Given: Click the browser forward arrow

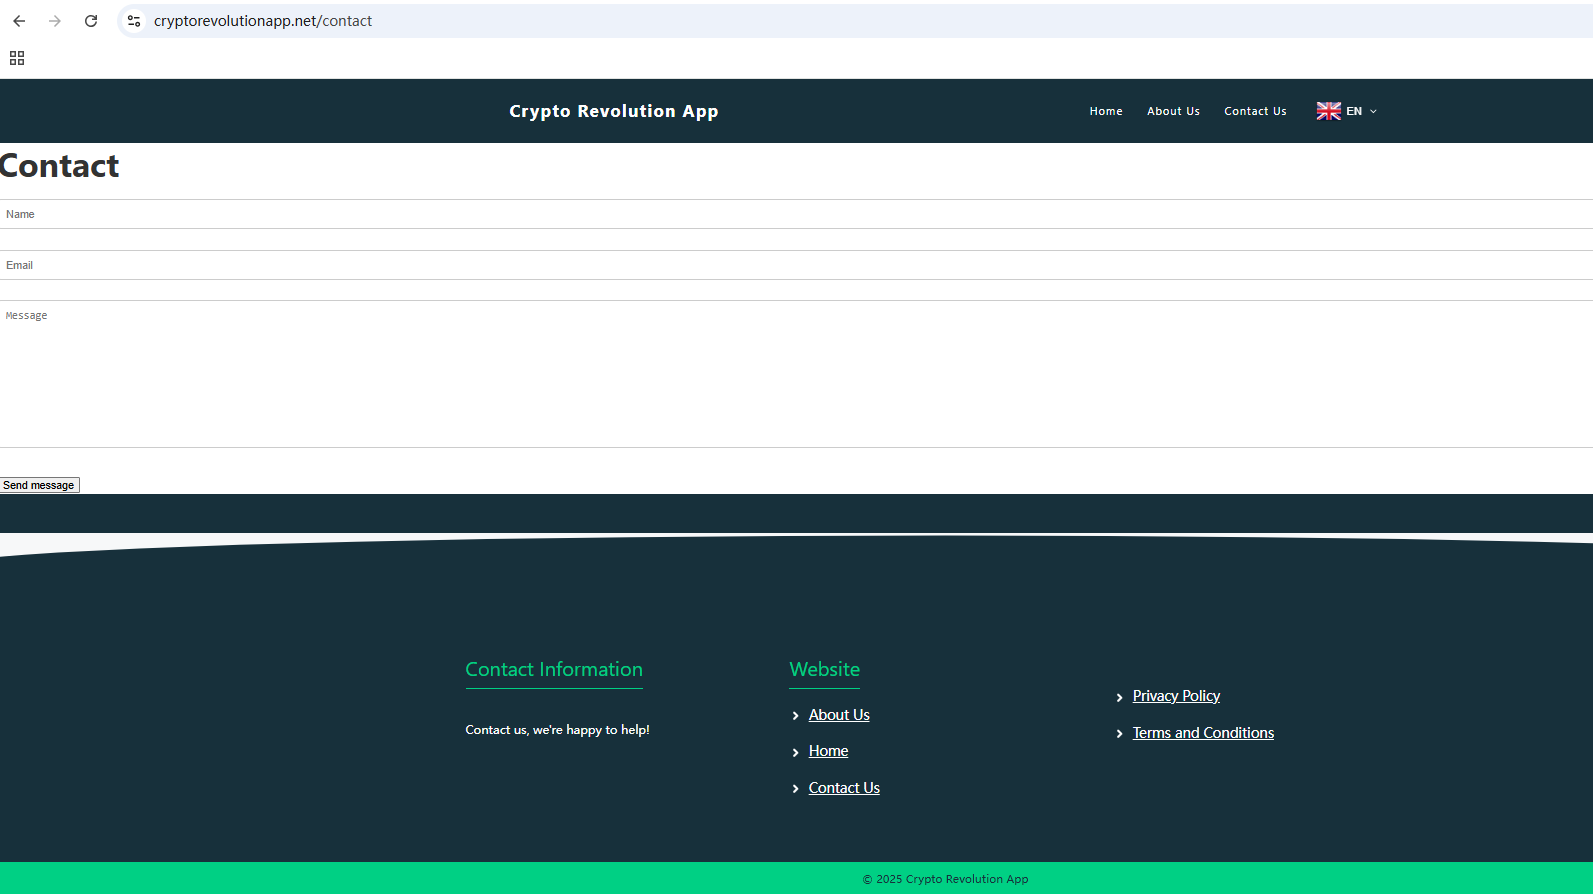Looking at the screenshot, I should click(55, 21).
